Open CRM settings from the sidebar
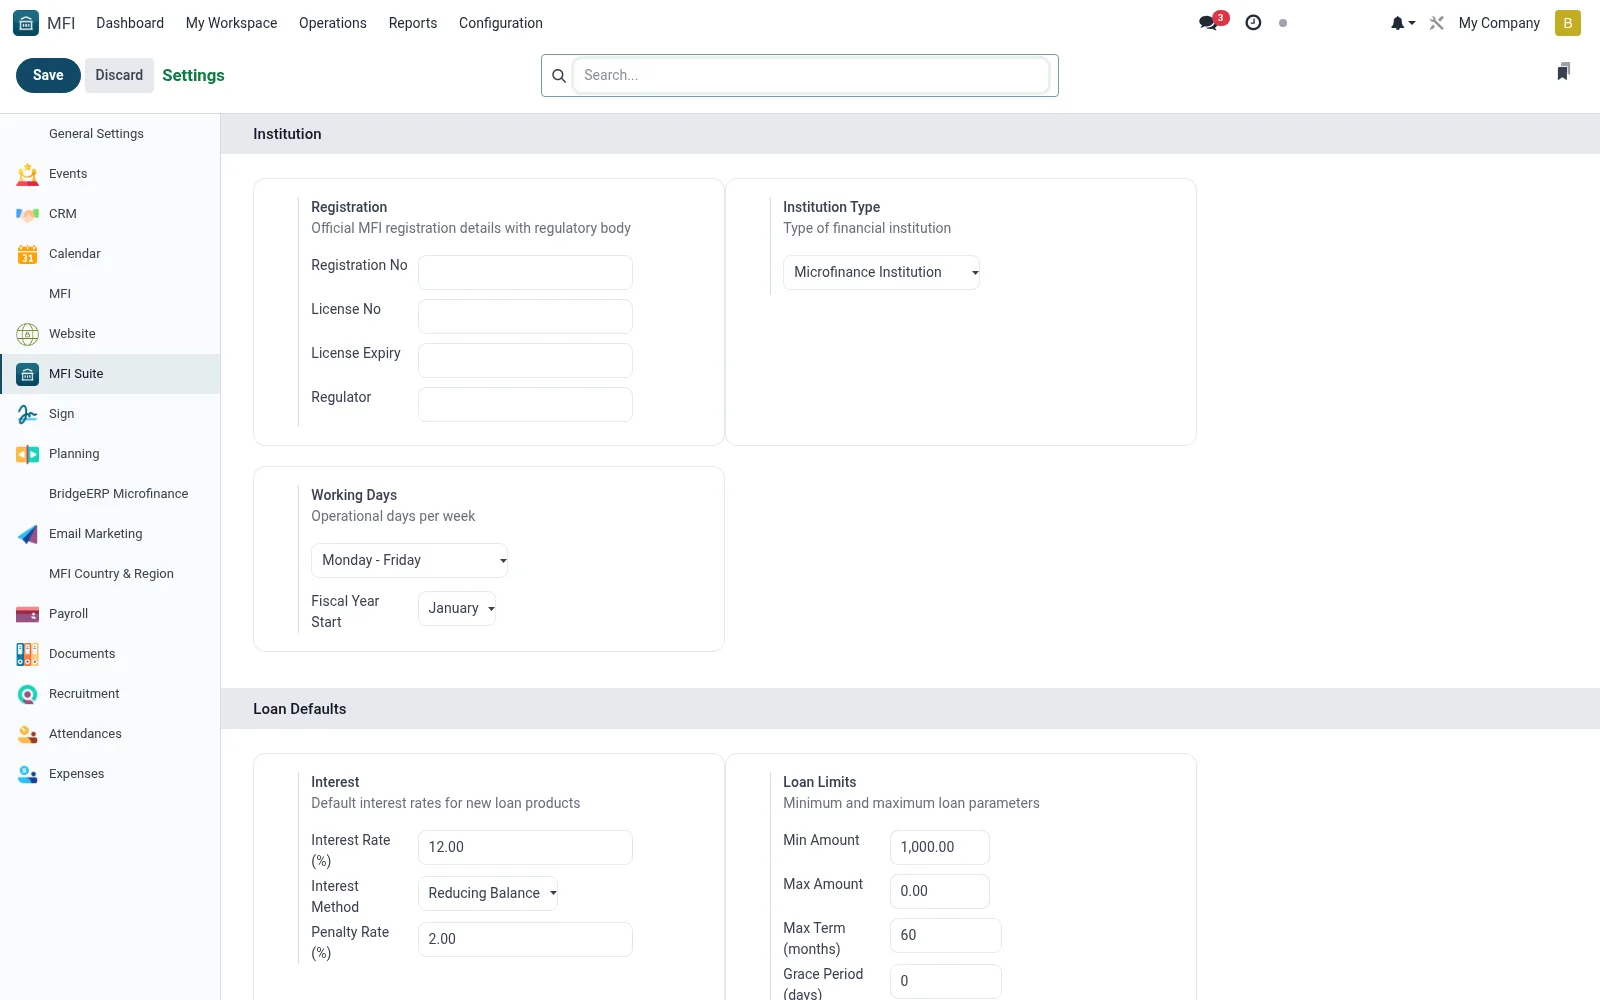 tap(110, 214)
